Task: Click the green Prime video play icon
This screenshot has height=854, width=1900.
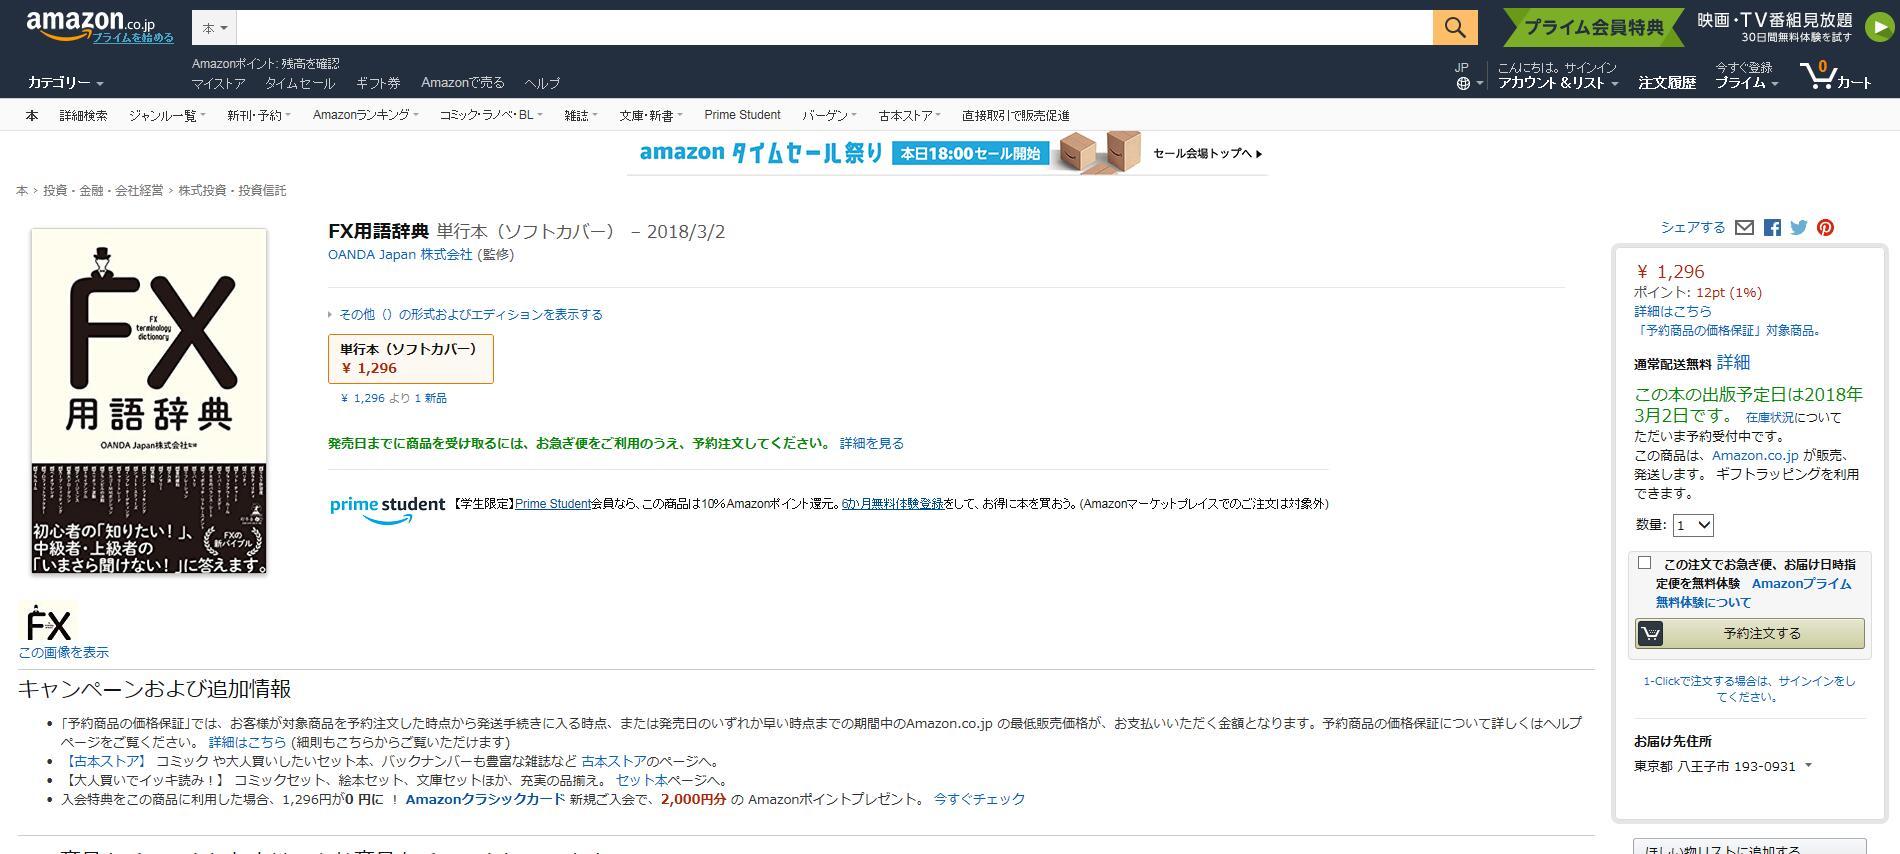Action: pos(1879,28)
